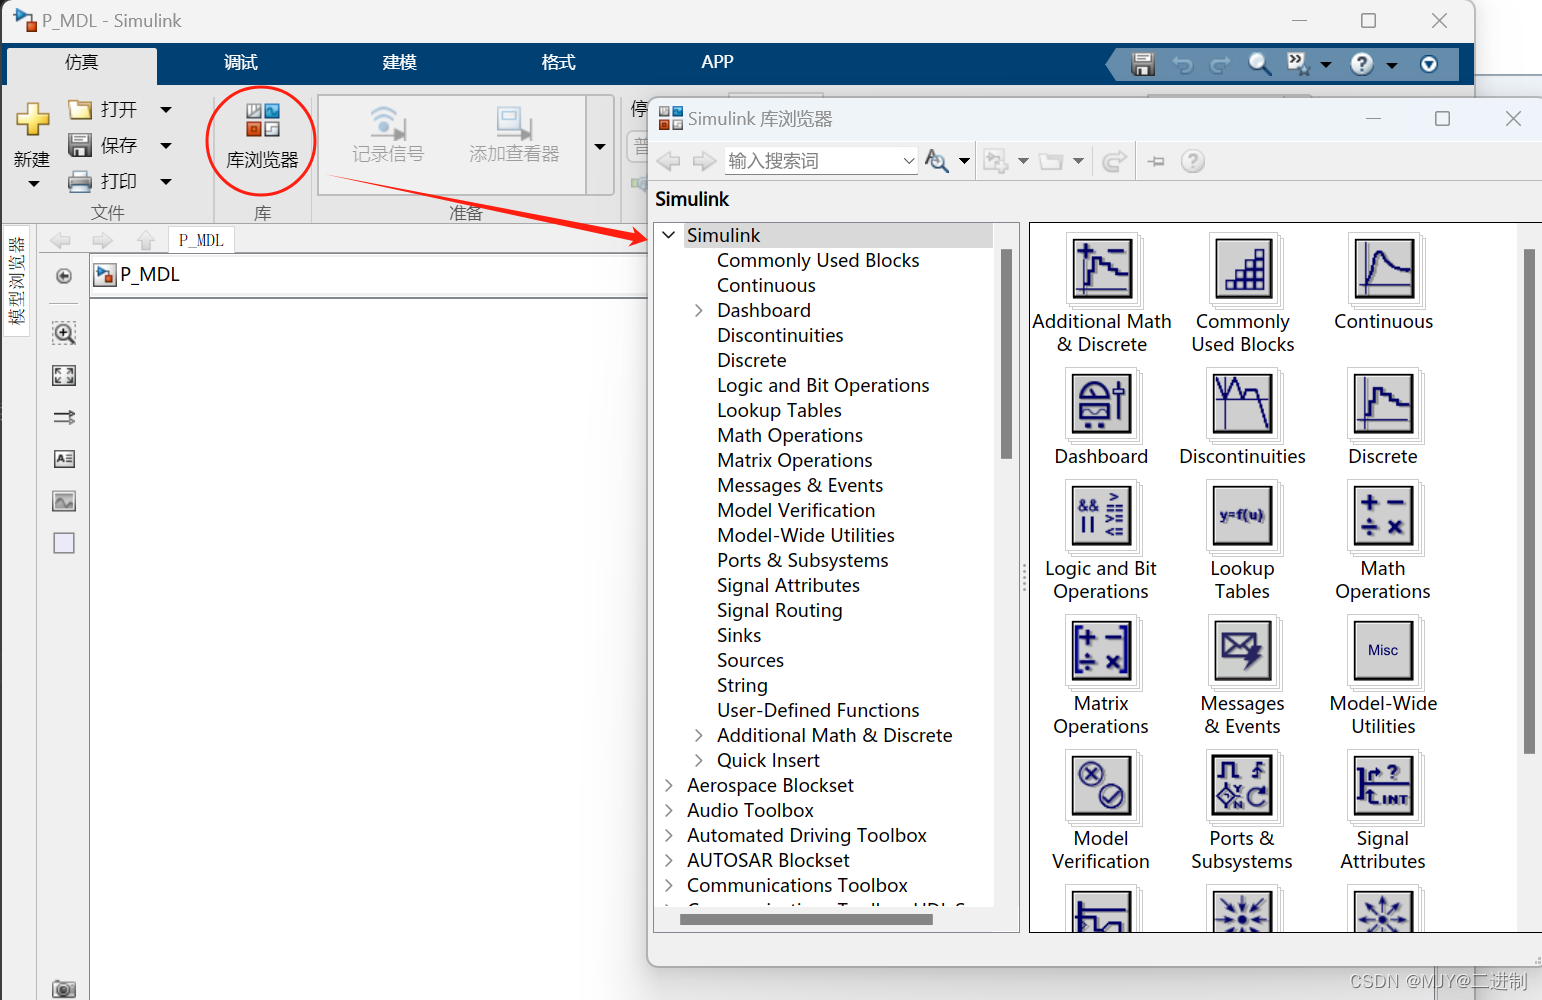Expand the Additional Math & Discrete tree node
This screenshot has height=1000, width=1542.
(x=699, y=735)
